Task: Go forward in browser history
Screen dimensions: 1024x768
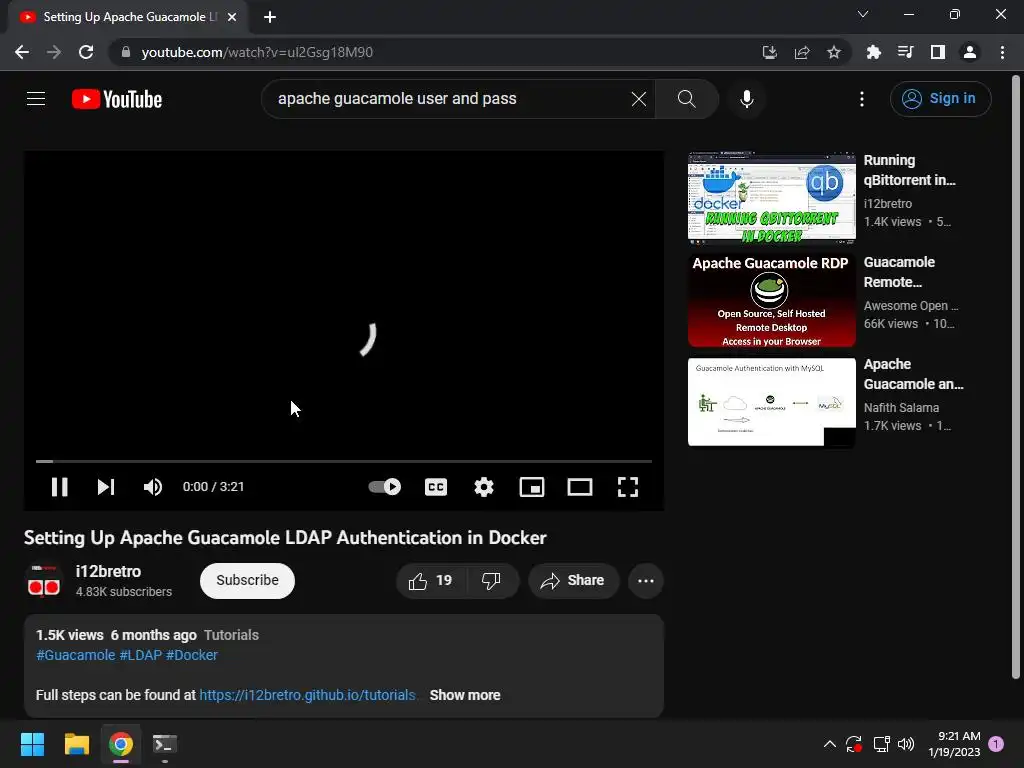Action: tap(54, 52)
